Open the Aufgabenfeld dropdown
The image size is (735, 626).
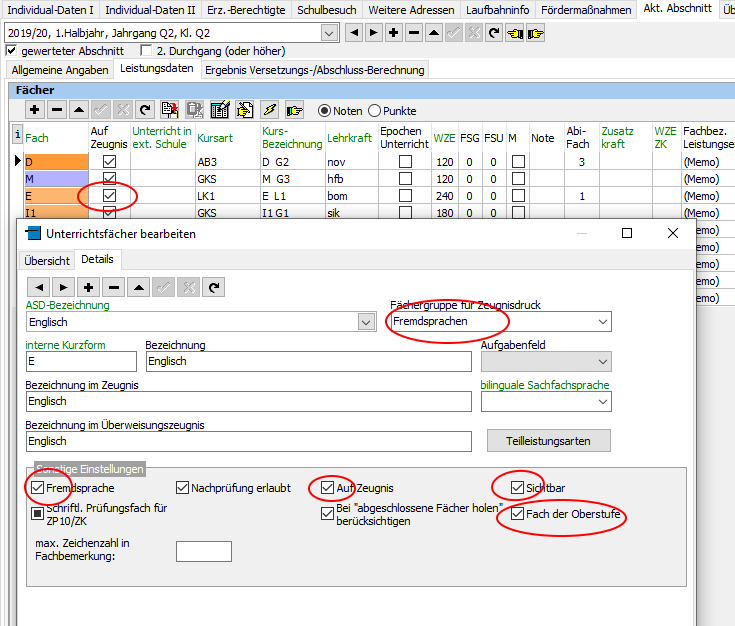(x=603, y=362)
